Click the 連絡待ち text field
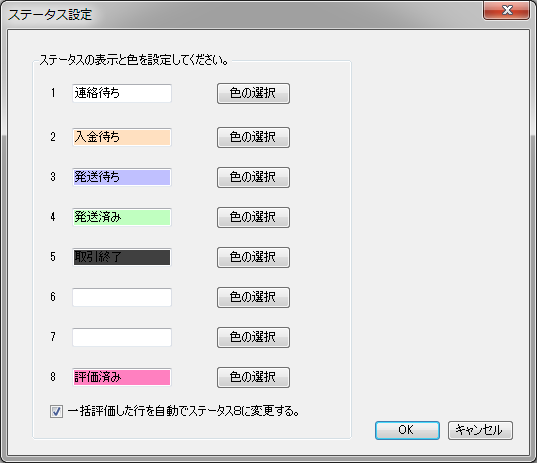 (122, 93)
